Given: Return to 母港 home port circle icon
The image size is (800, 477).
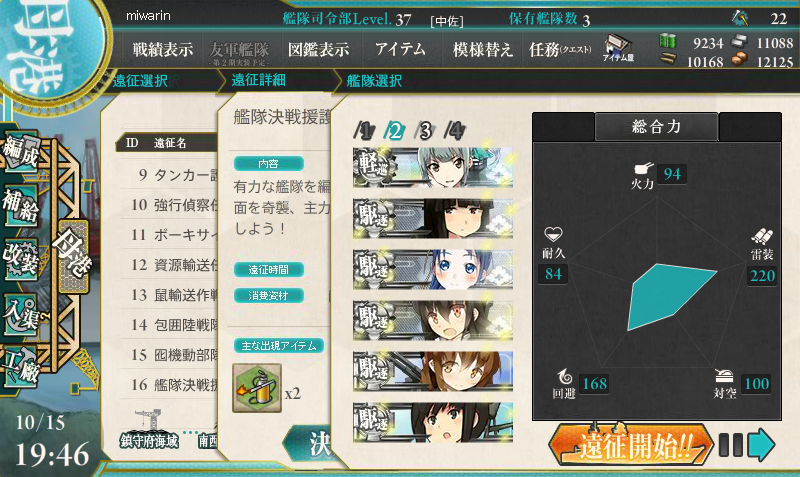Looking at the screenshot, I should point(51,48).
